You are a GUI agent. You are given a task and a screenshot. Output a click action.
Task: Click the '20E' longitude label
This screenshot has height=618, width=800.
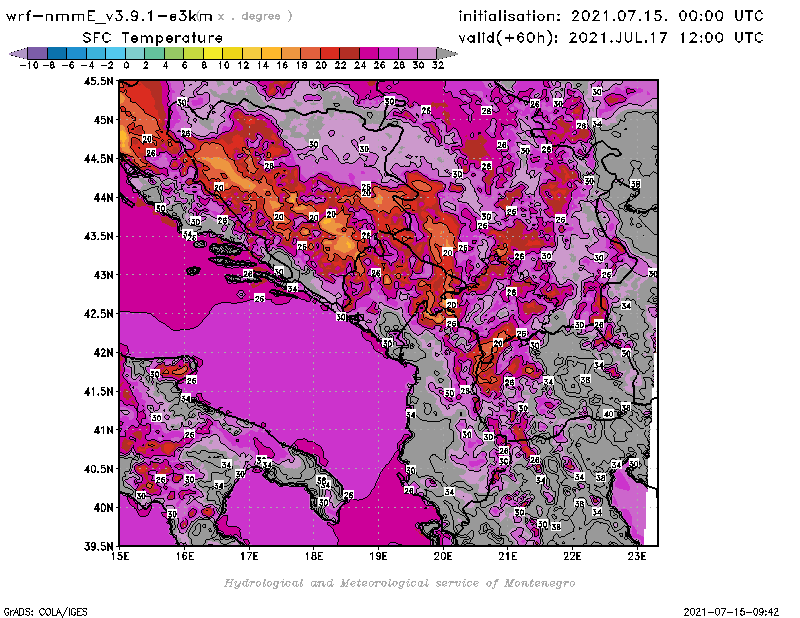443,556
